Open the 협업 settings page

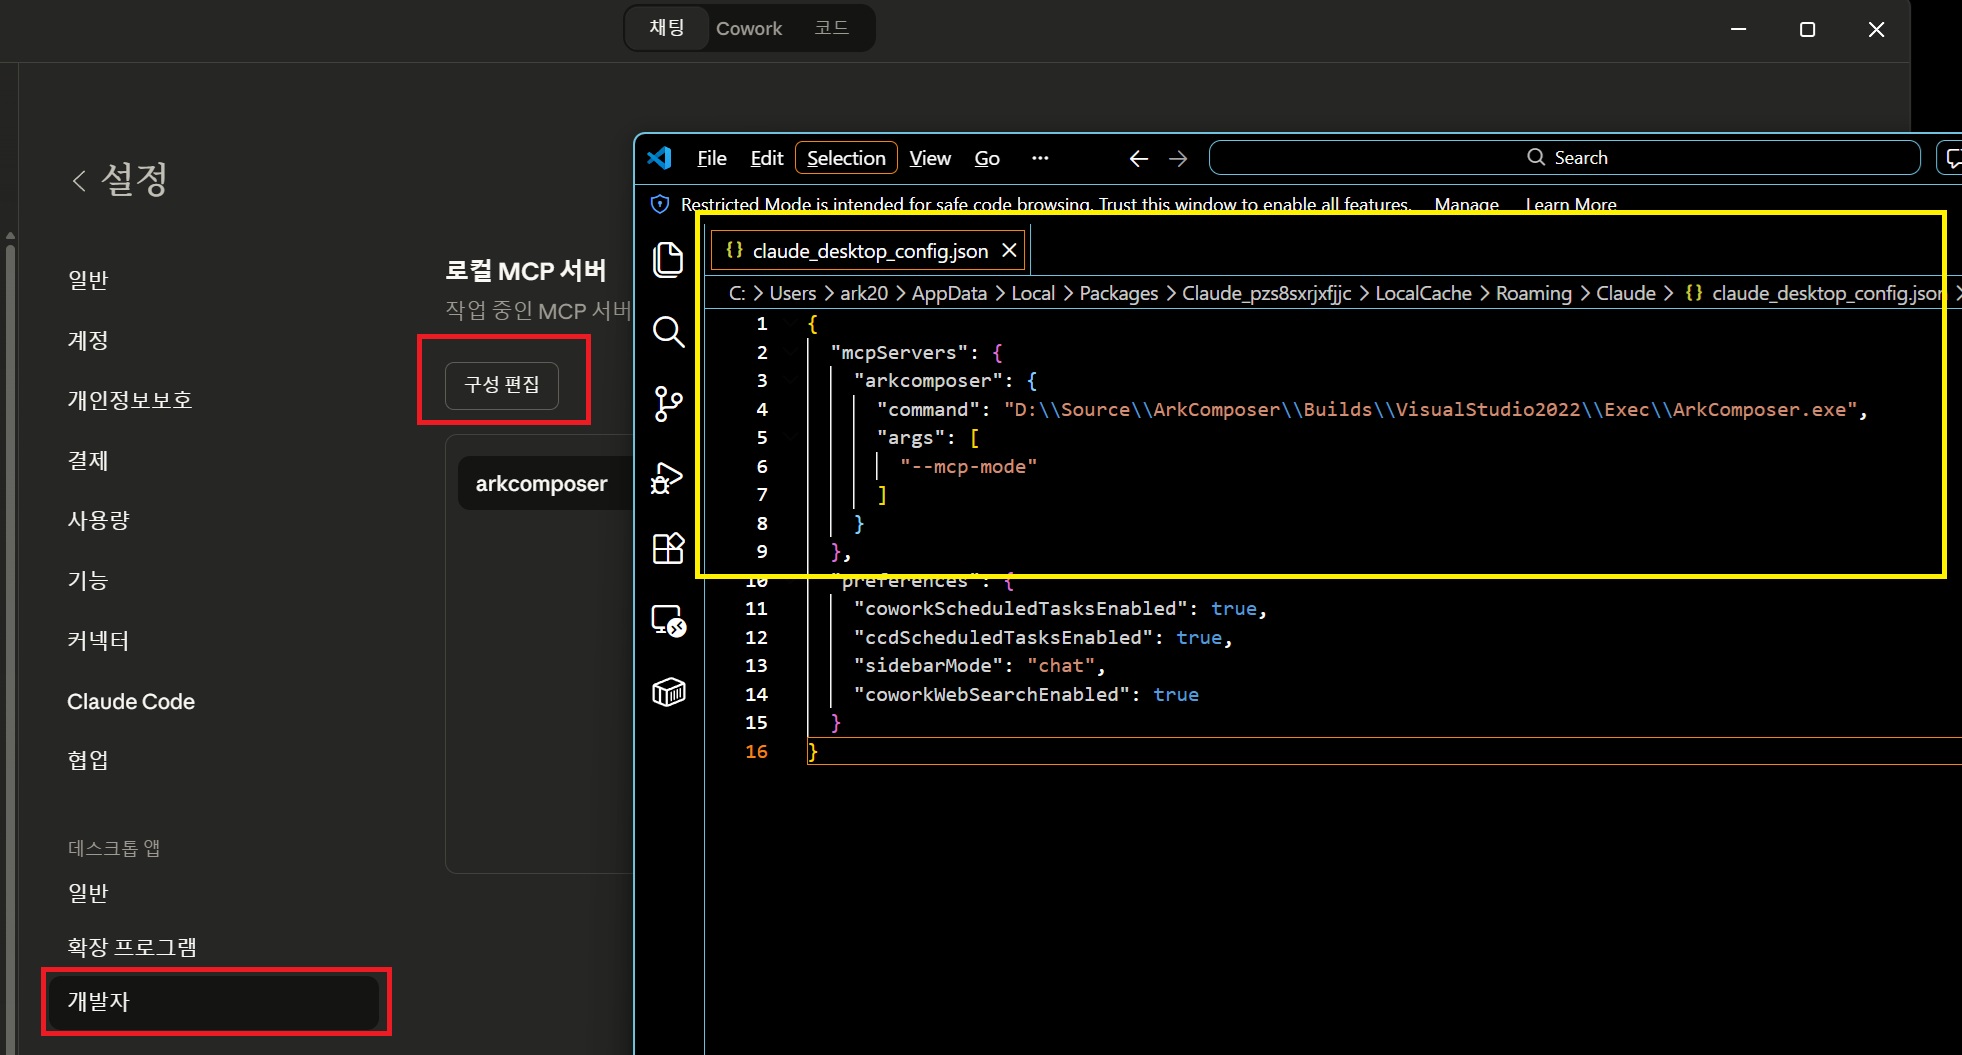pos(88,760)
